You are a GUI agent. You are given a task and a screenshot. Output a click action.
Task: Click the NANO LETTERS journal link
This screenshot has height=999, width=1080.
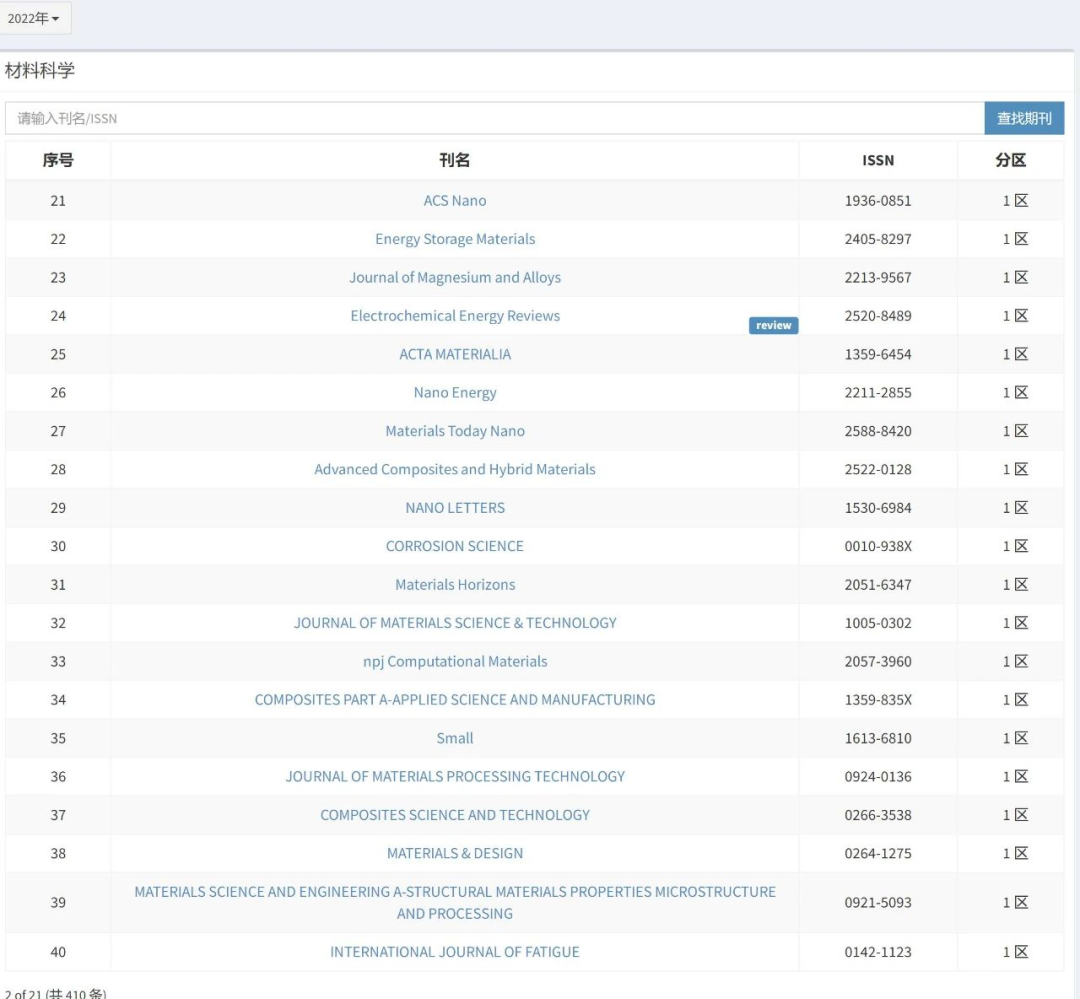454,508
